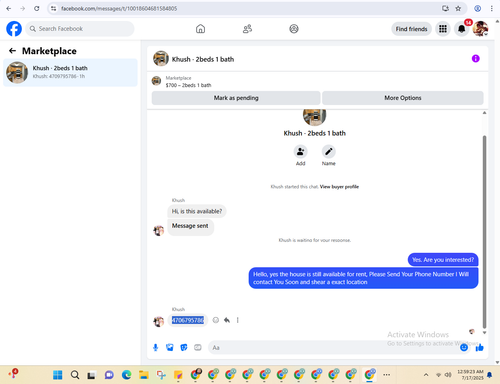Go back in the browser
The image size is (500, 384).
pos(9,8)
